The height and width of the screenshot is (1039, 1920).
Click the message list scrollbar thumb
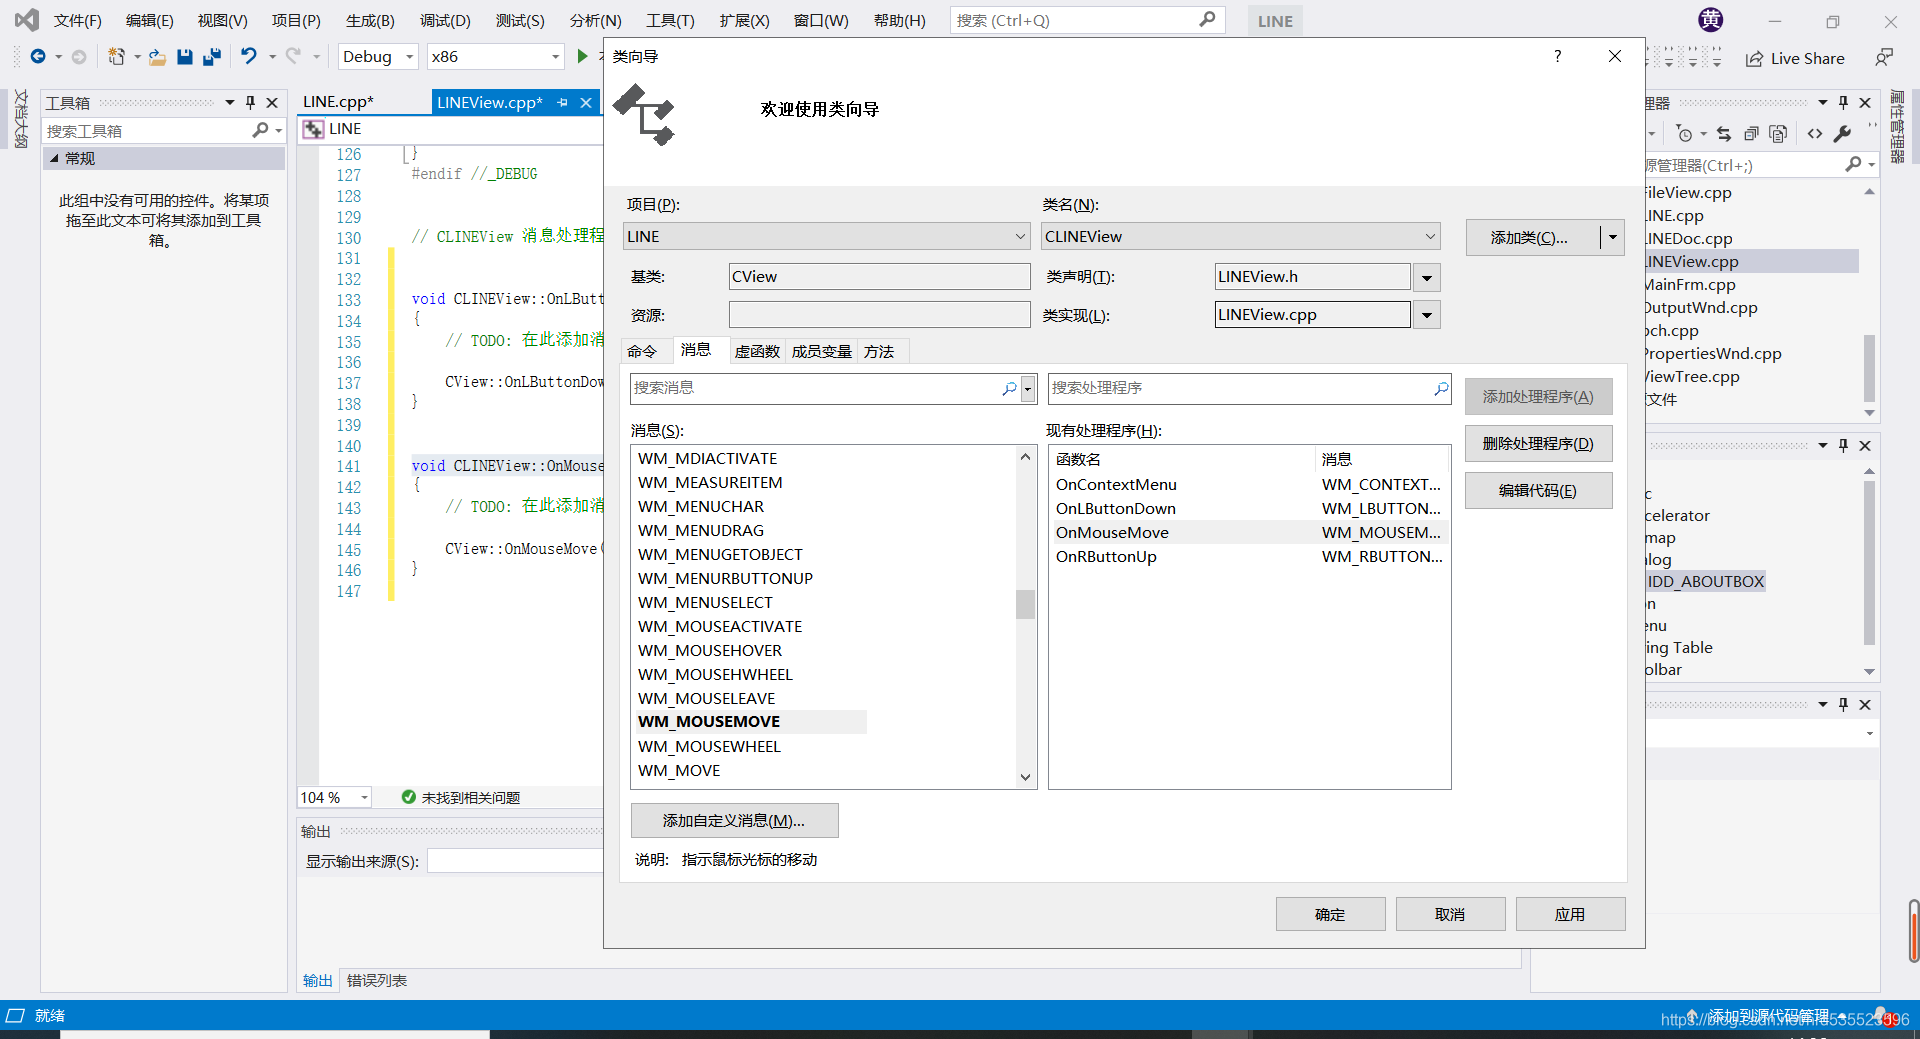coord(1025,604)
